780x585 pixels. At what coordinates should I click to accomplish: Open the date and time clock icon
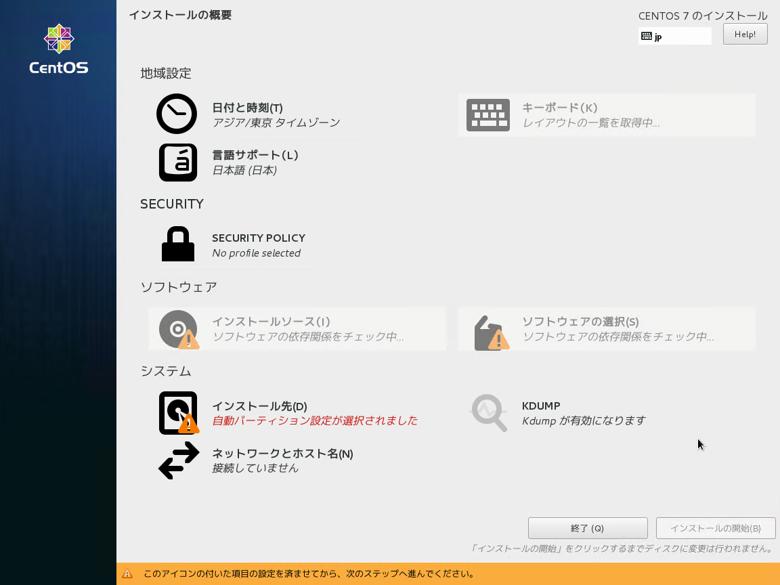177,114
